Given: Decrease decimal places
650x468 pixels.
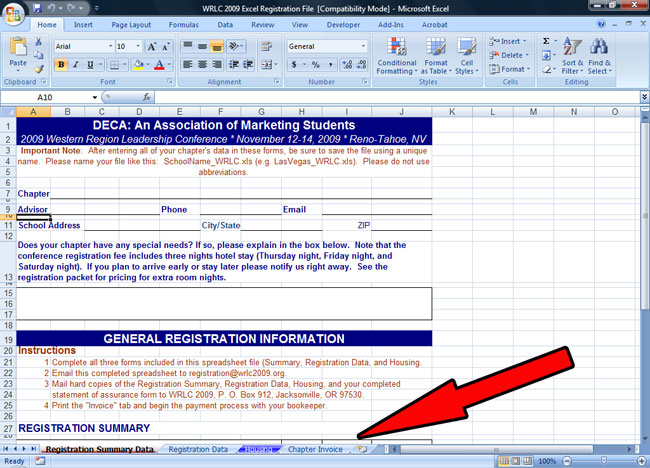Looking at the screenshot, I should [361, 65].
